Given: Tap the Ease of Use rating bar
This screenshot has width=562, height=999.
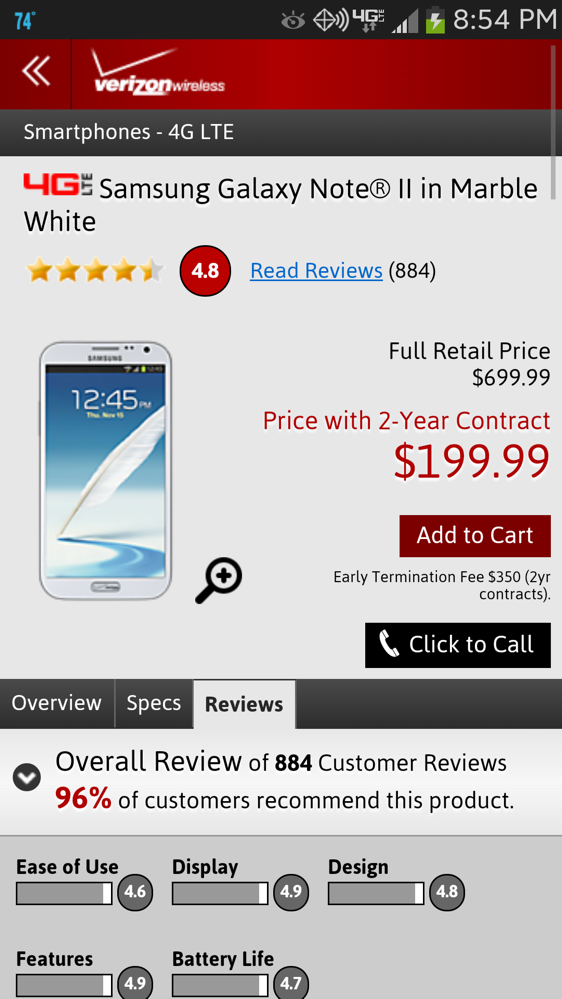Looking at the screenshot, I should point(64,893).
